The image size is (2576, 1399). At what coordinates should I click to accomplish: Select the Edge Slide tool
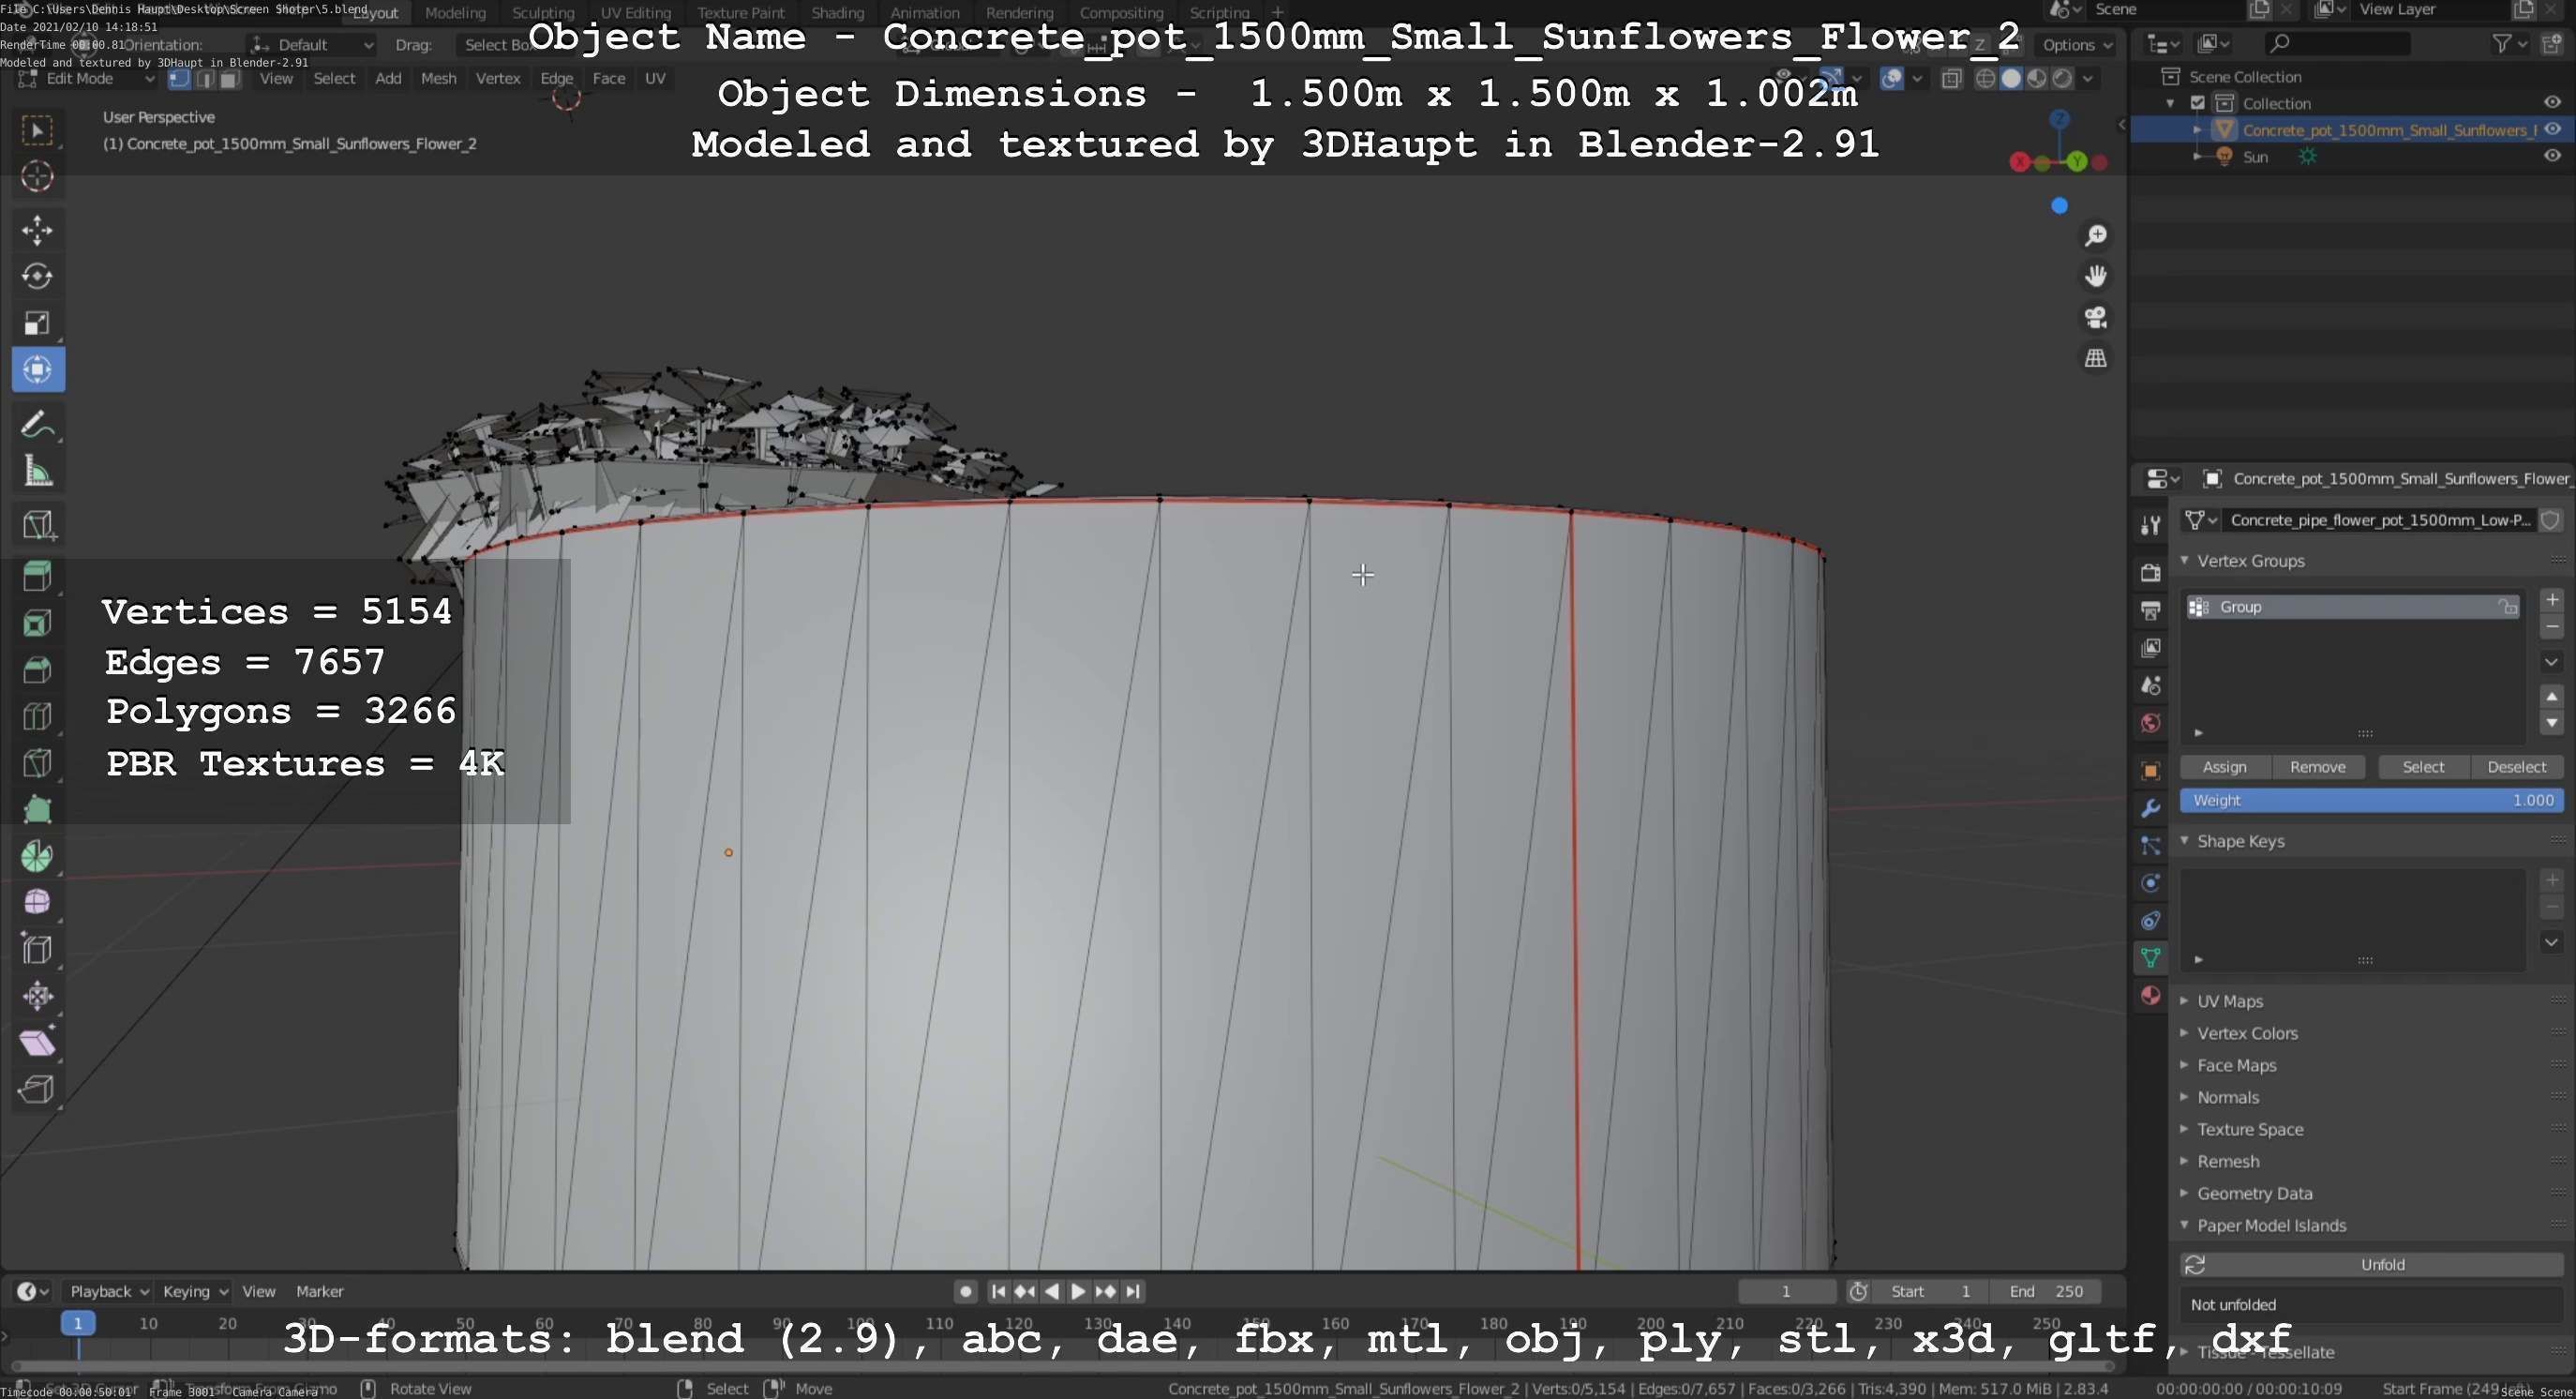pyautogui.click(x=37, y=949)
